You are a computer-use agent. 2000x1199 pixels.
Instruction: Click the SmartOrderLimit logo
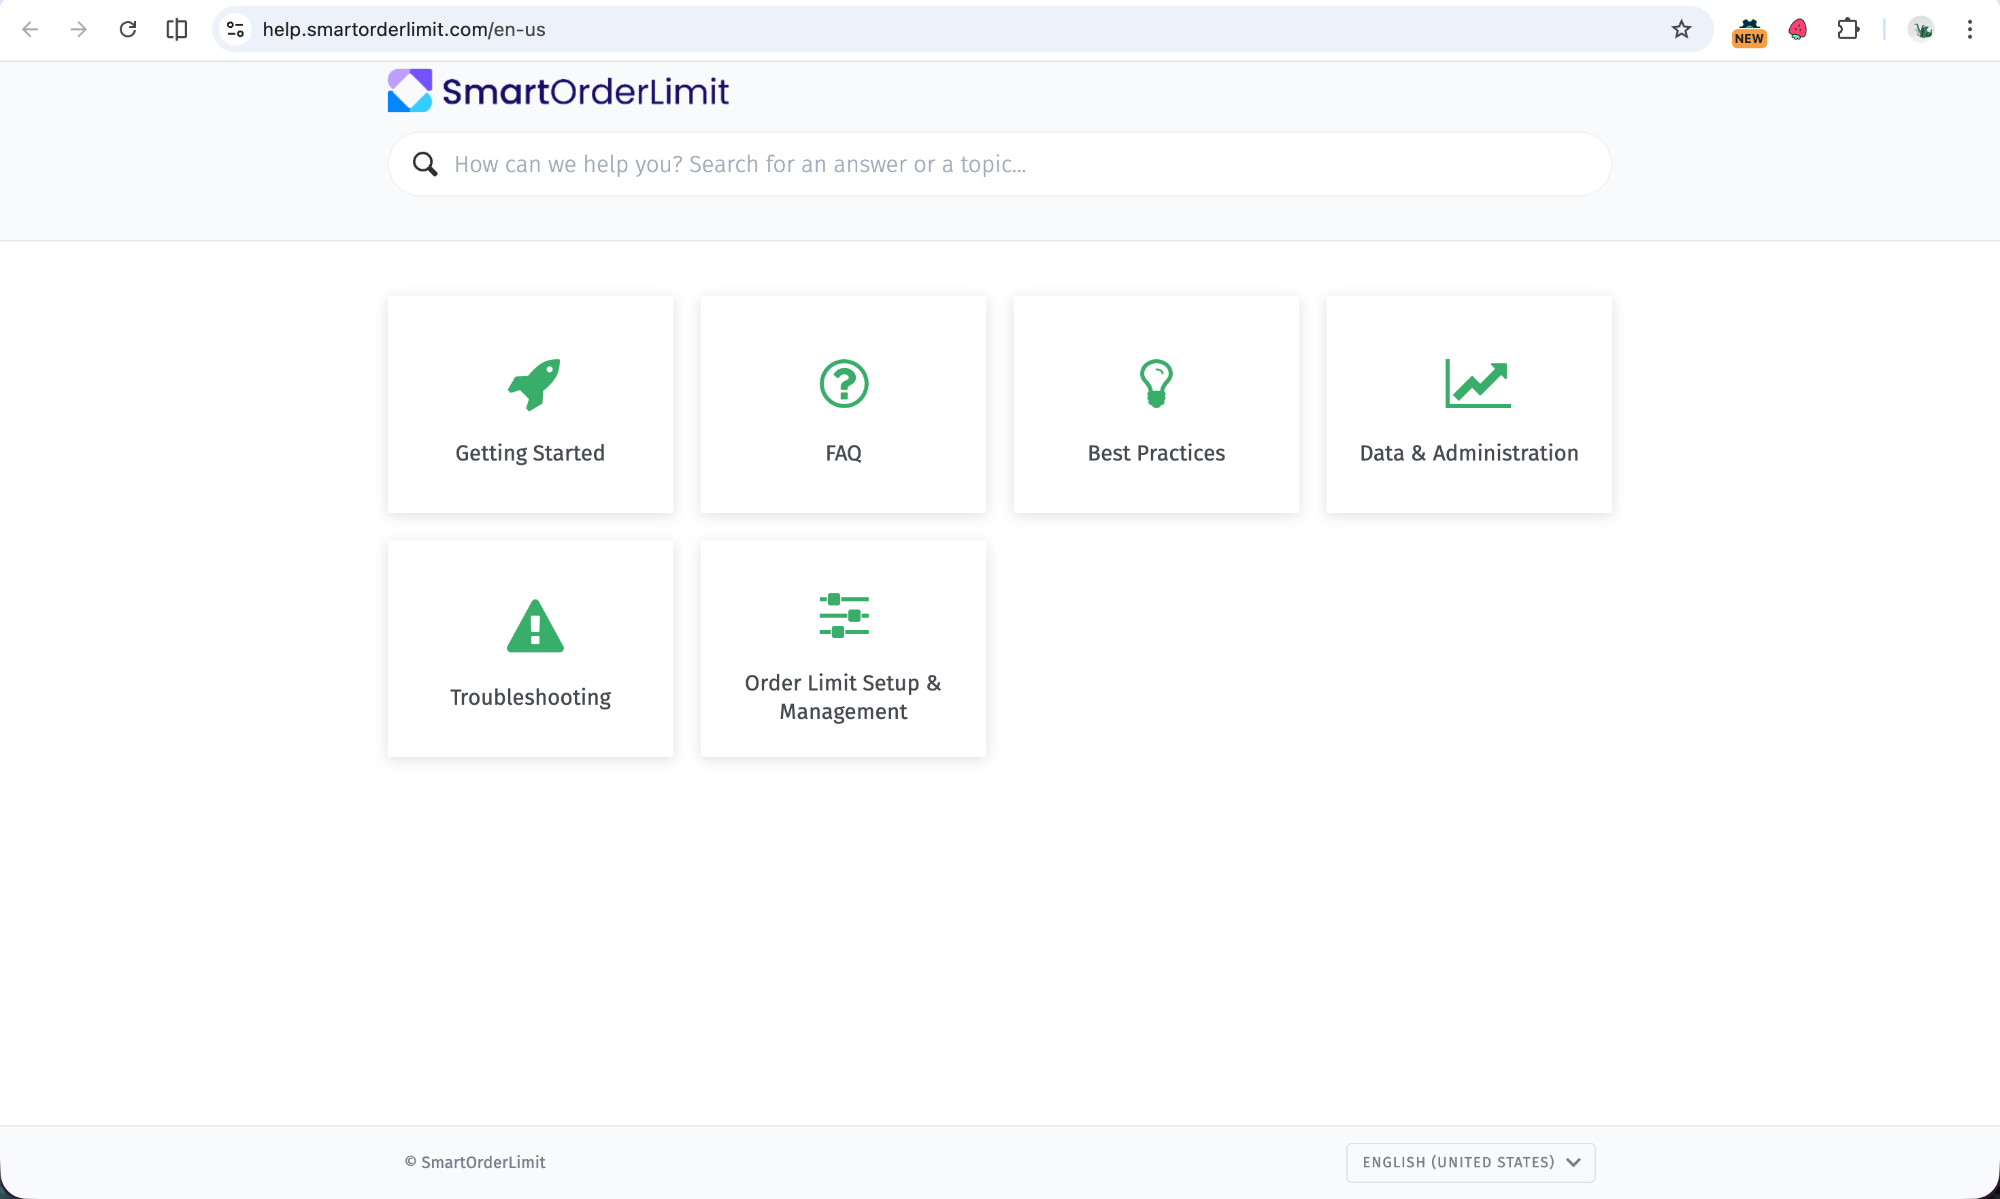[558, 91]
